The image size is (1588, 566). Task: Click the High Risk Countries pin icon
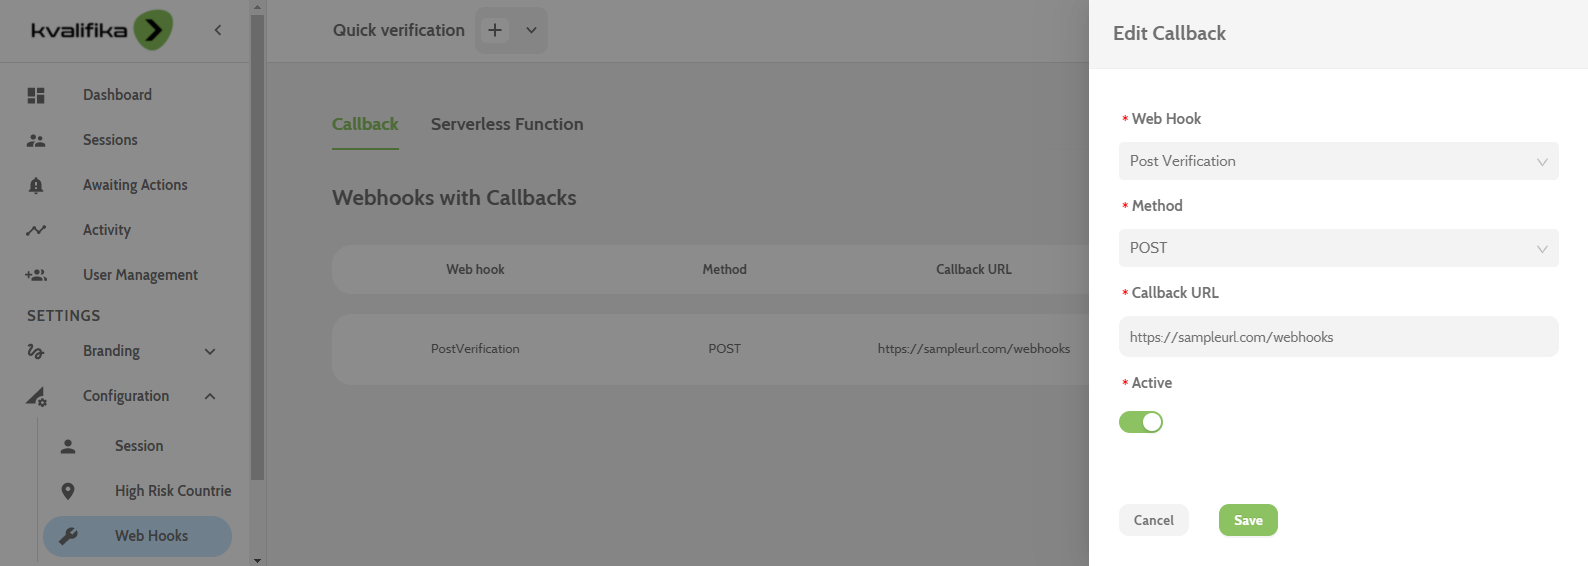[68, 491]
